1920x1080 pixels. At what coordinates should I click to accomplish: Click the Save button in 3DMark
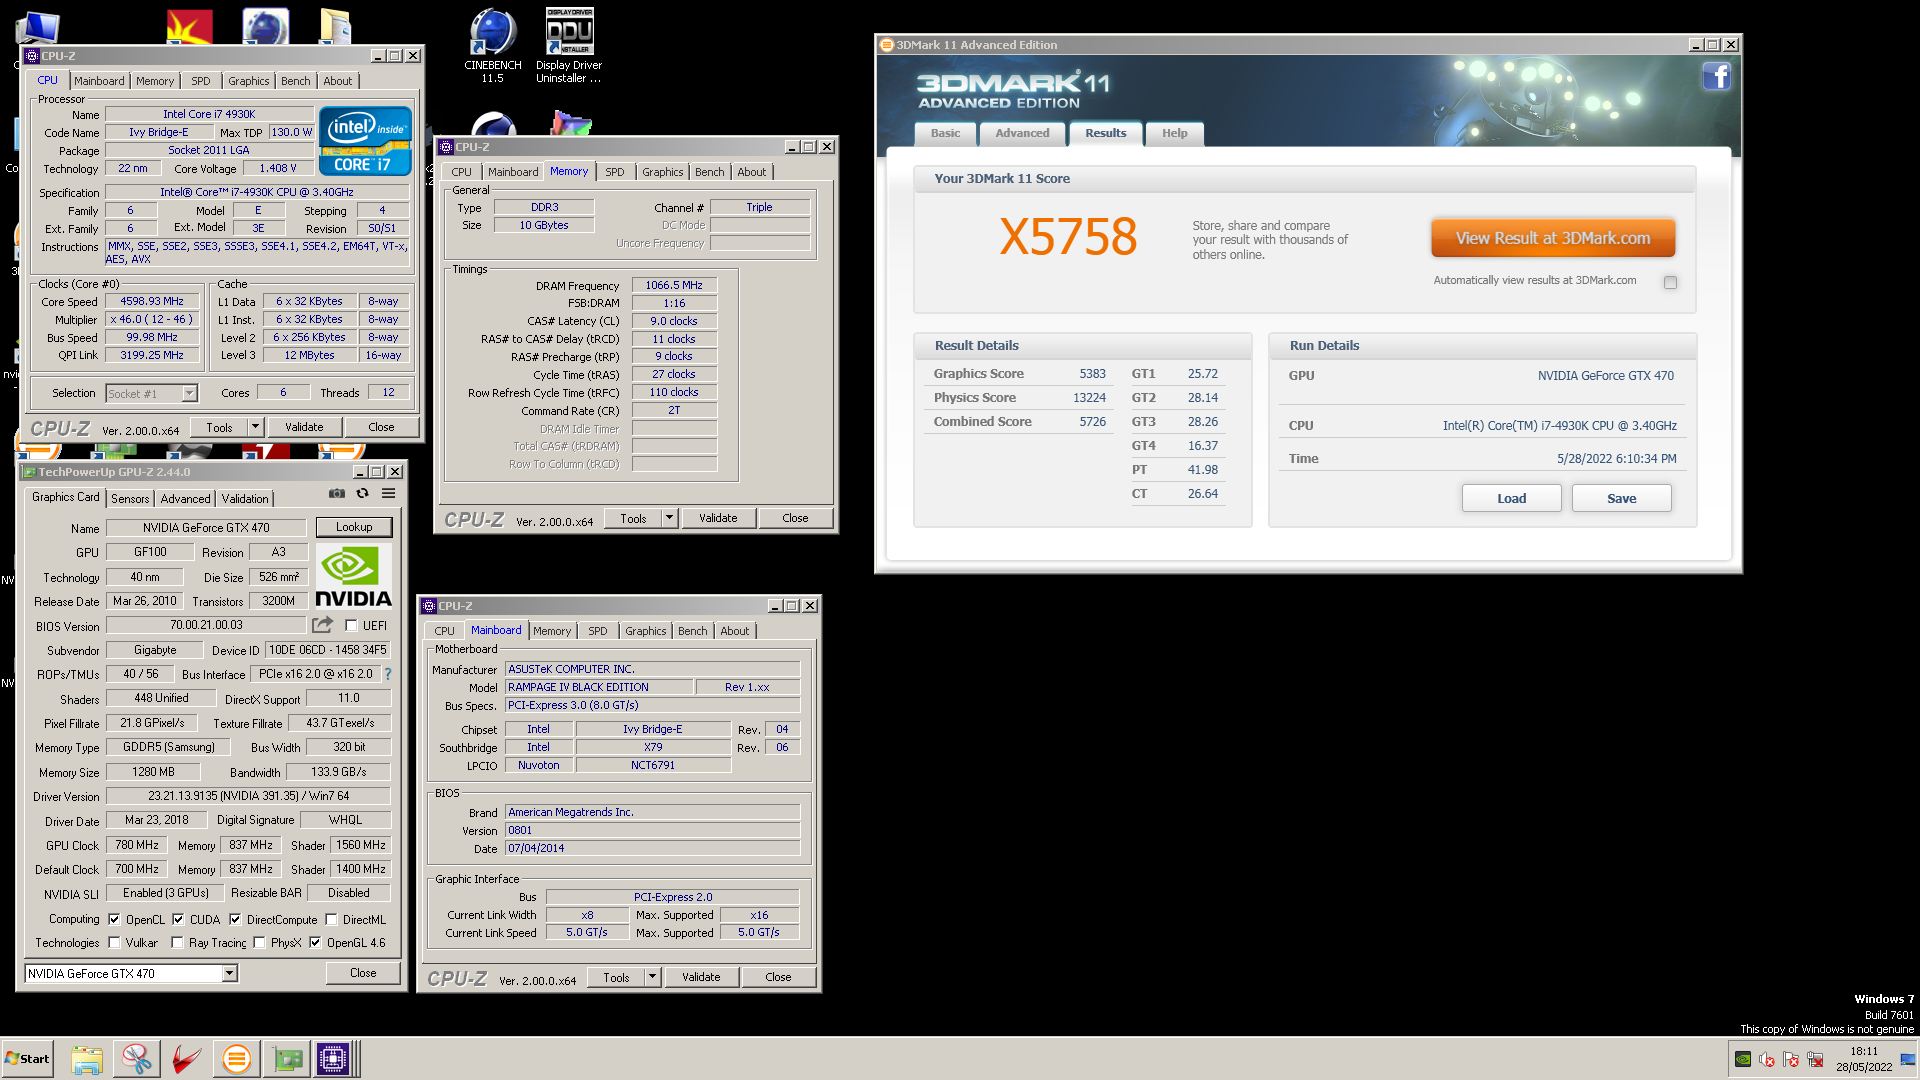pyautogui.click(x=1621, y=498)
